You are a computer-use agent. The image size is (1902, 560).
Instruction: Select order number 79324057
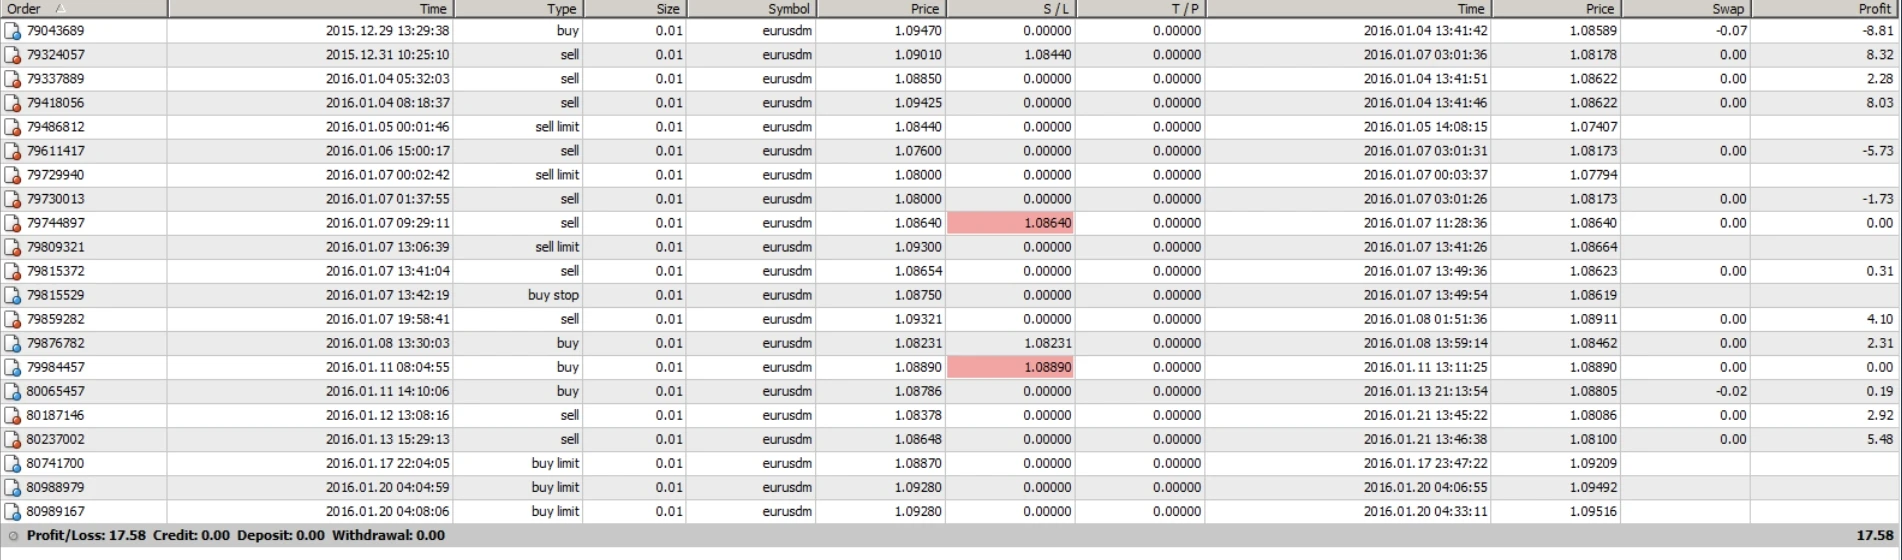click(55, 55)
